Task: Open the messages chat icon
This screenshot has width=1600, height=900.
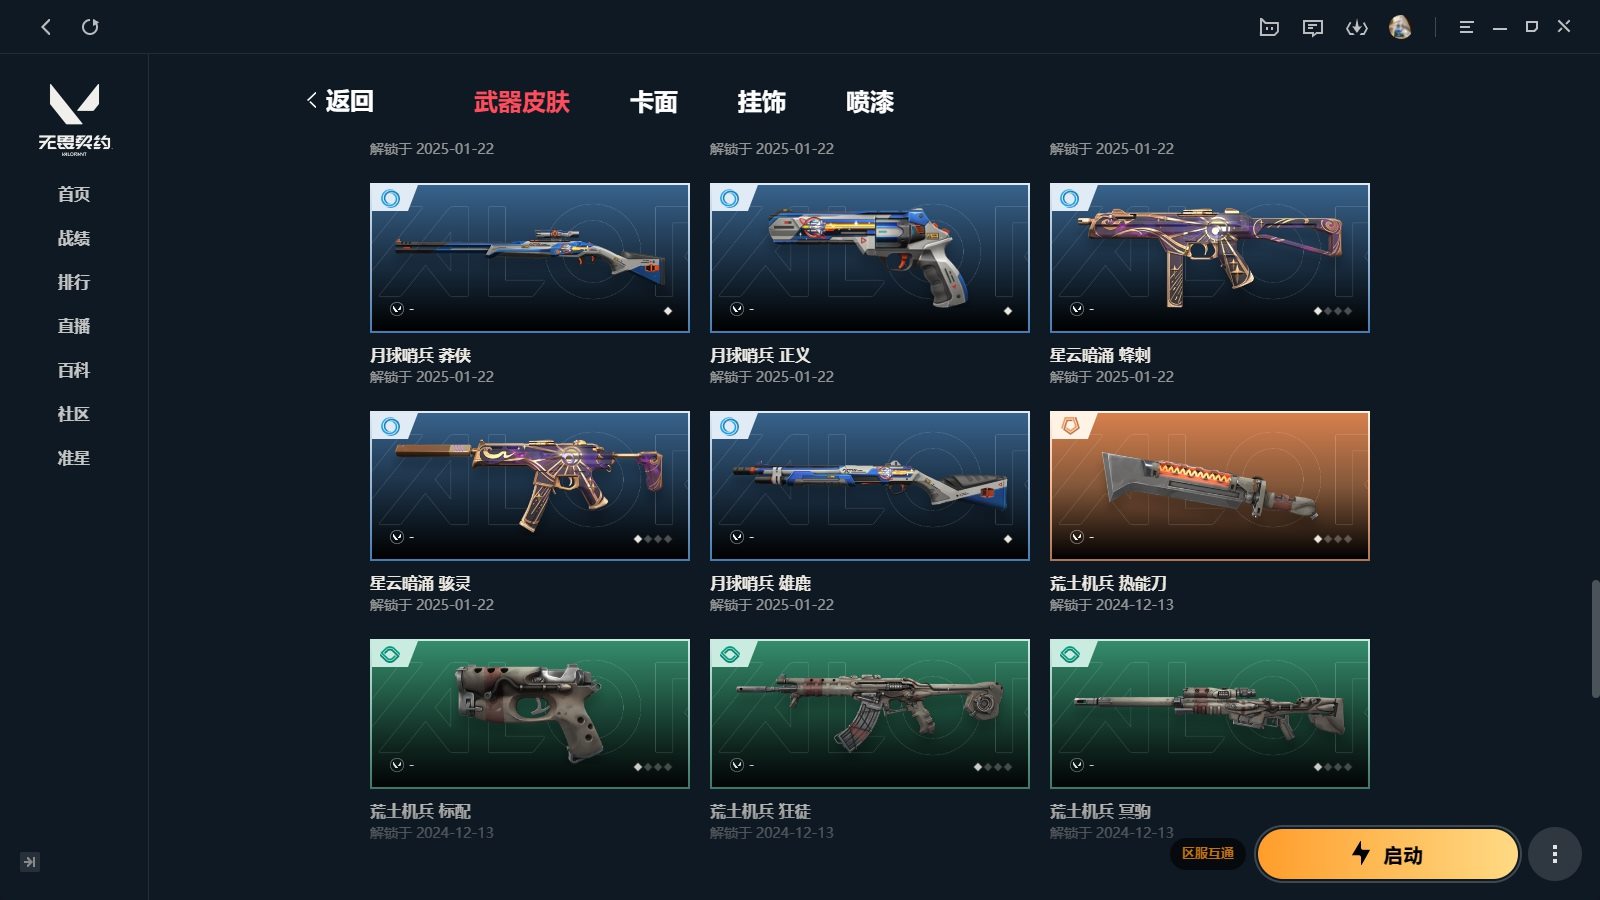Action: point(1313,27)
